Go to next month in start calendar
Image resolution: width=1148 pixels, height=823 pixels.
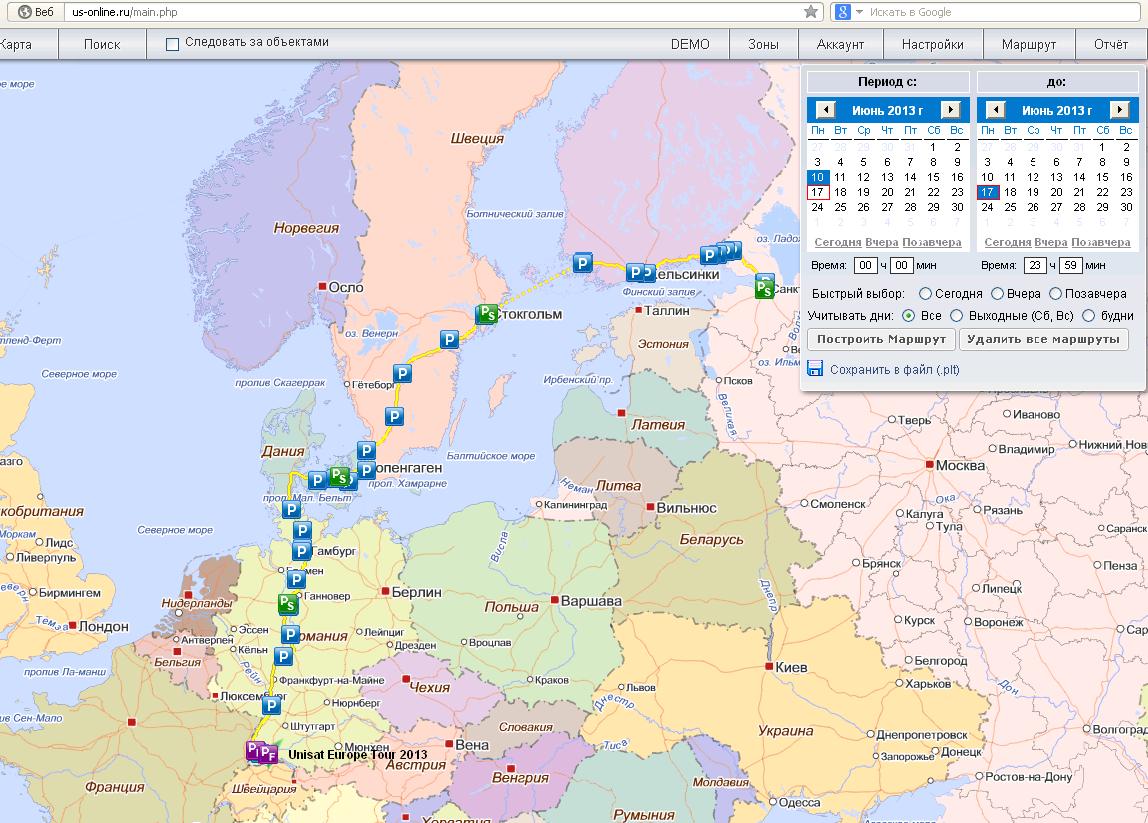950,110
